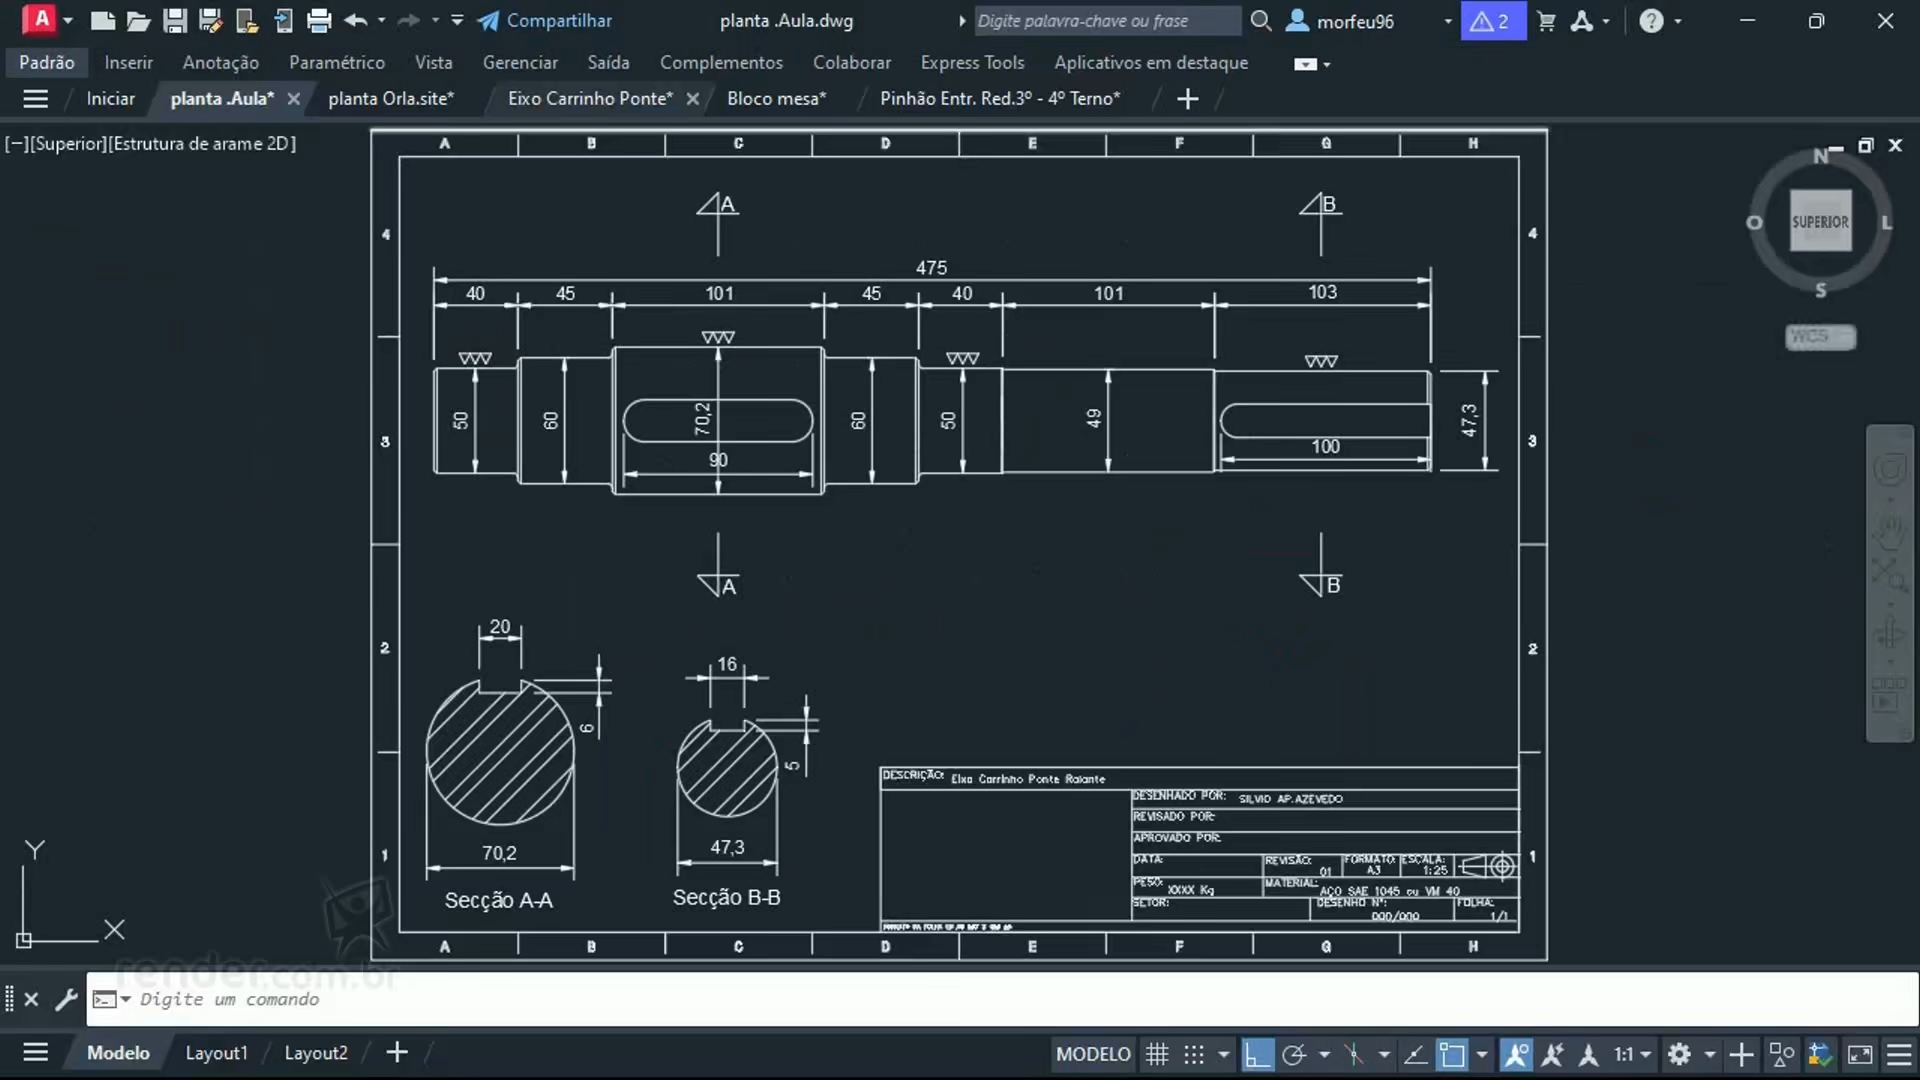This screenshot has height=1080, width=1920.
Task: Open the Autodesk App Store cart icon
Action: 1546,21
